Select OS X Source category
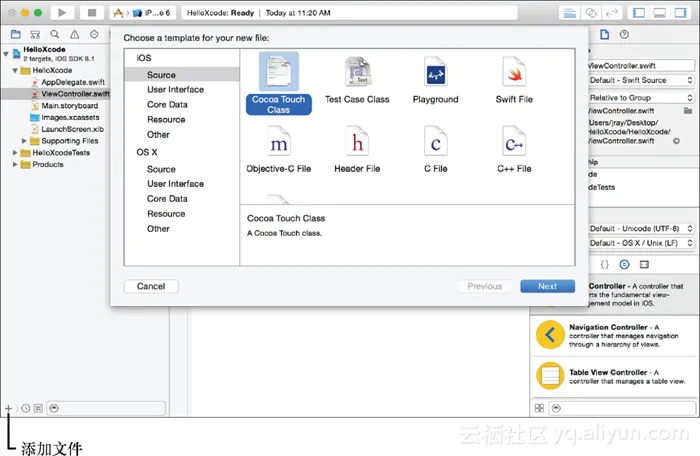700x456 pixels. click(x=161, y=169)
